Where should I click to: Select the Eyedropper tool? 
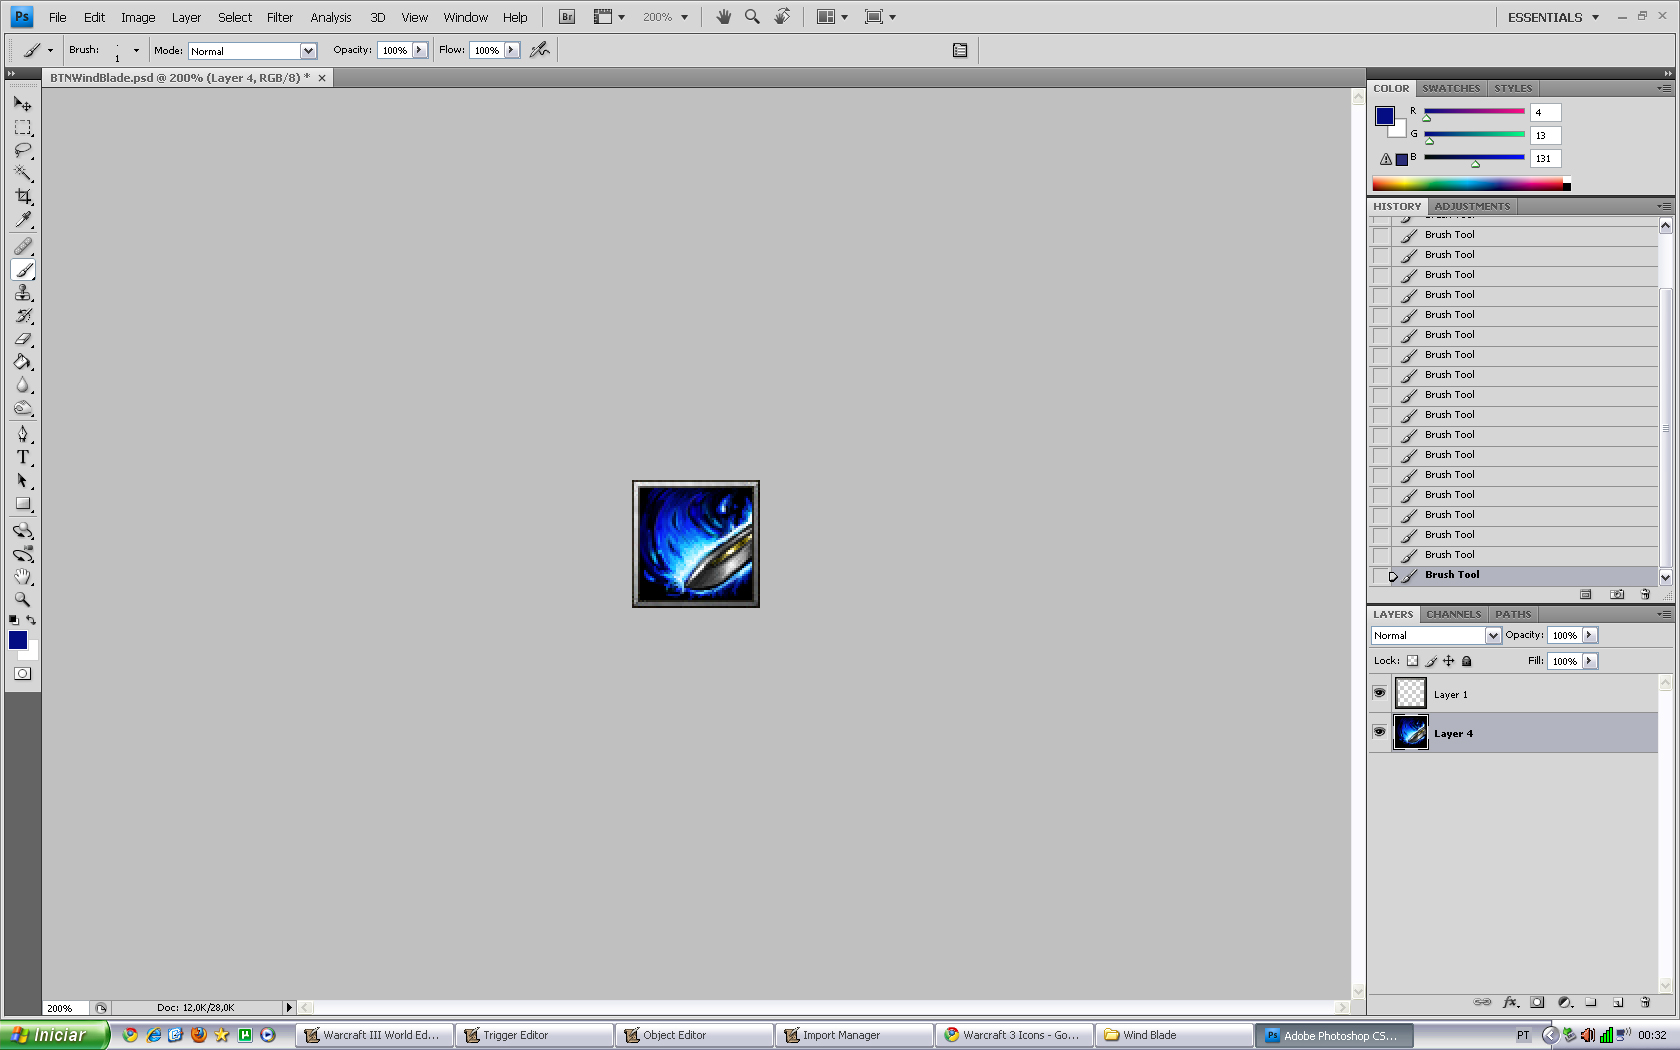coord(23,220)
